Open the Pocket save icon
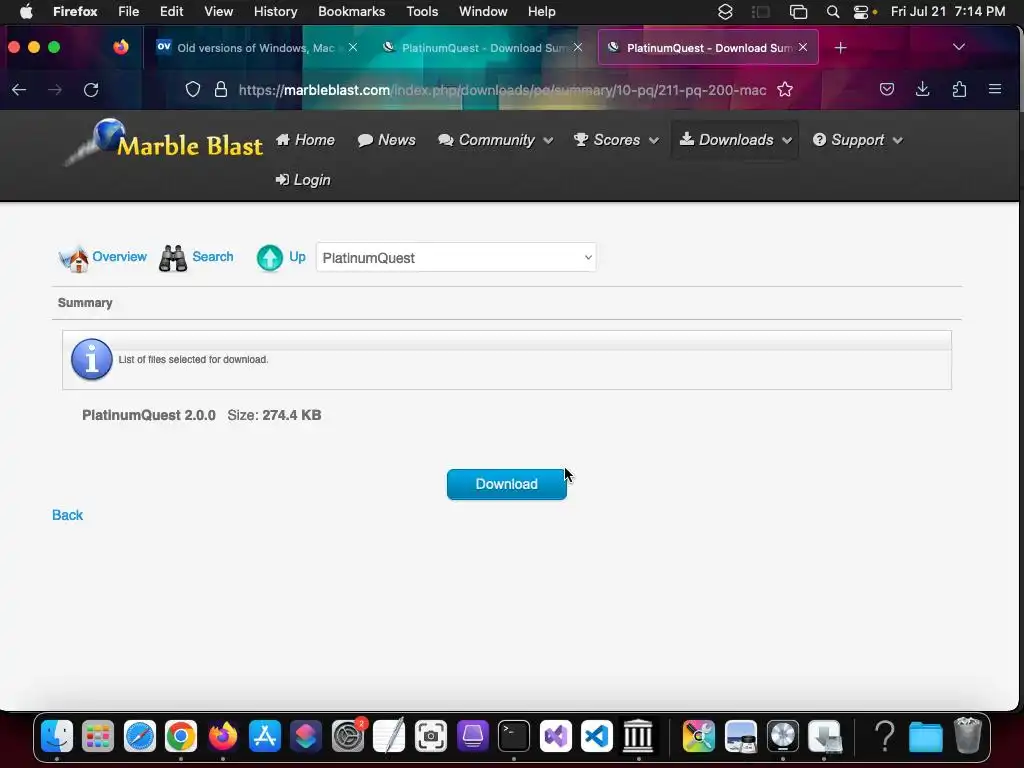Viewport: 1024px width, 768px height. click(x=886, y=89)
